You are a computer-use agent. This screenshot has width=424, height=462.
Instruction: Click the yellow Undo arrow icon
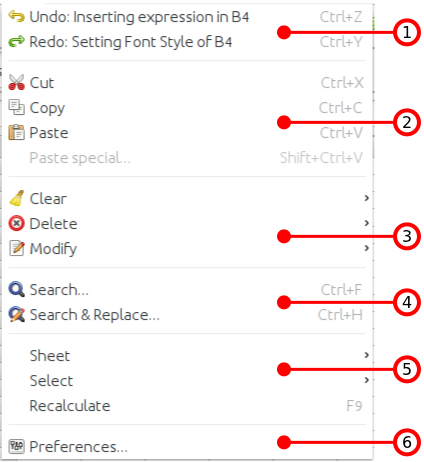tap(16, 16)
